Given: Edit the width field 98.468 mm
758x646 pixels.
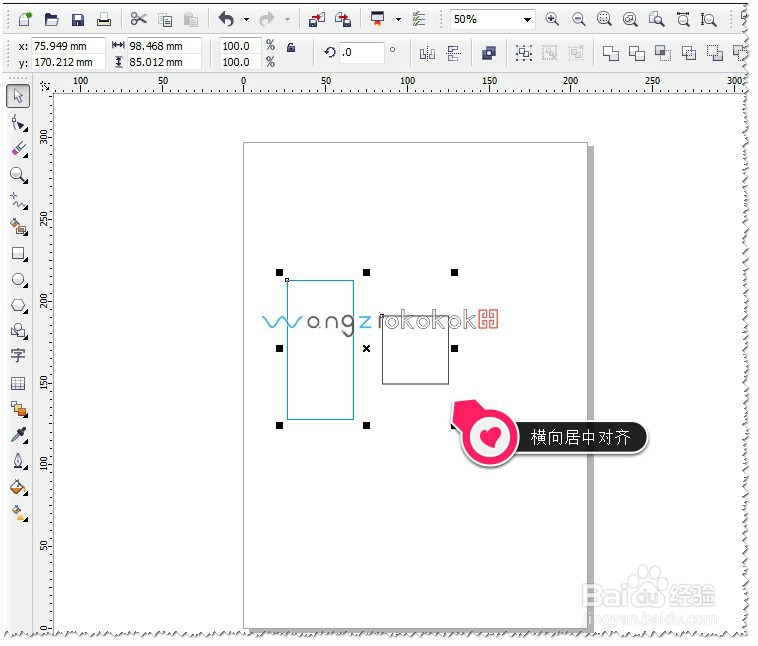Looking at the screenshot, I should (x=164, y=46).
